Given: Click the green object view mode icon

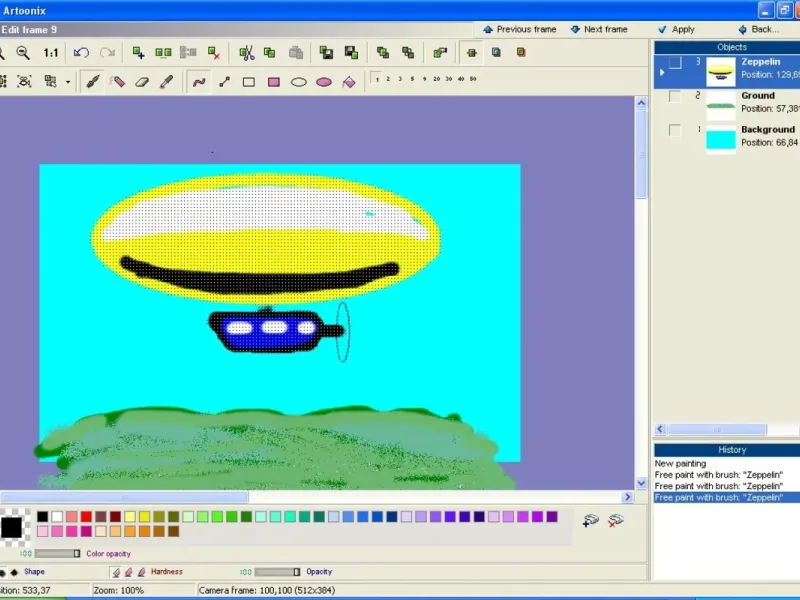Looking at the screenshot, I should coord(471,53).
